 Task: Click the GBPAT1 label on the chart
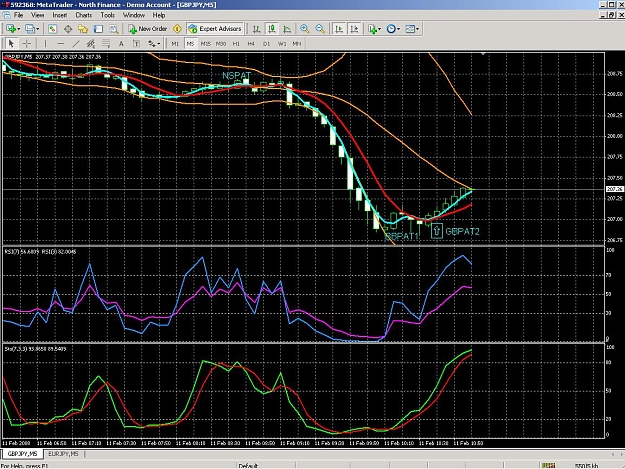(x=402, y=236)
